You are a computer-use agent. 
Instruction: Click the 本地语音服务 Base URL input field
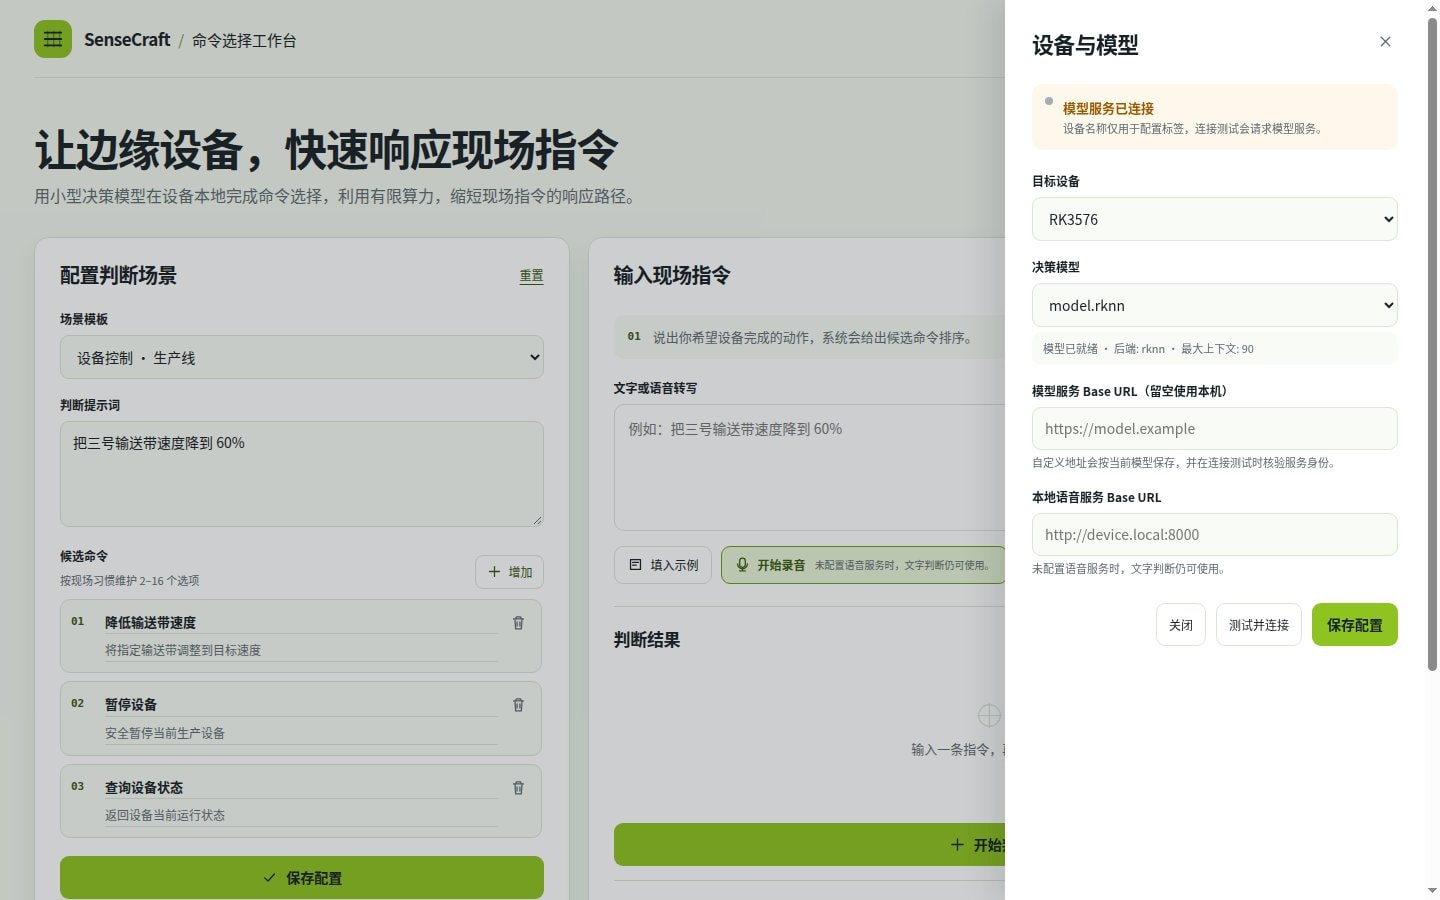click(x=1214, y=535)
